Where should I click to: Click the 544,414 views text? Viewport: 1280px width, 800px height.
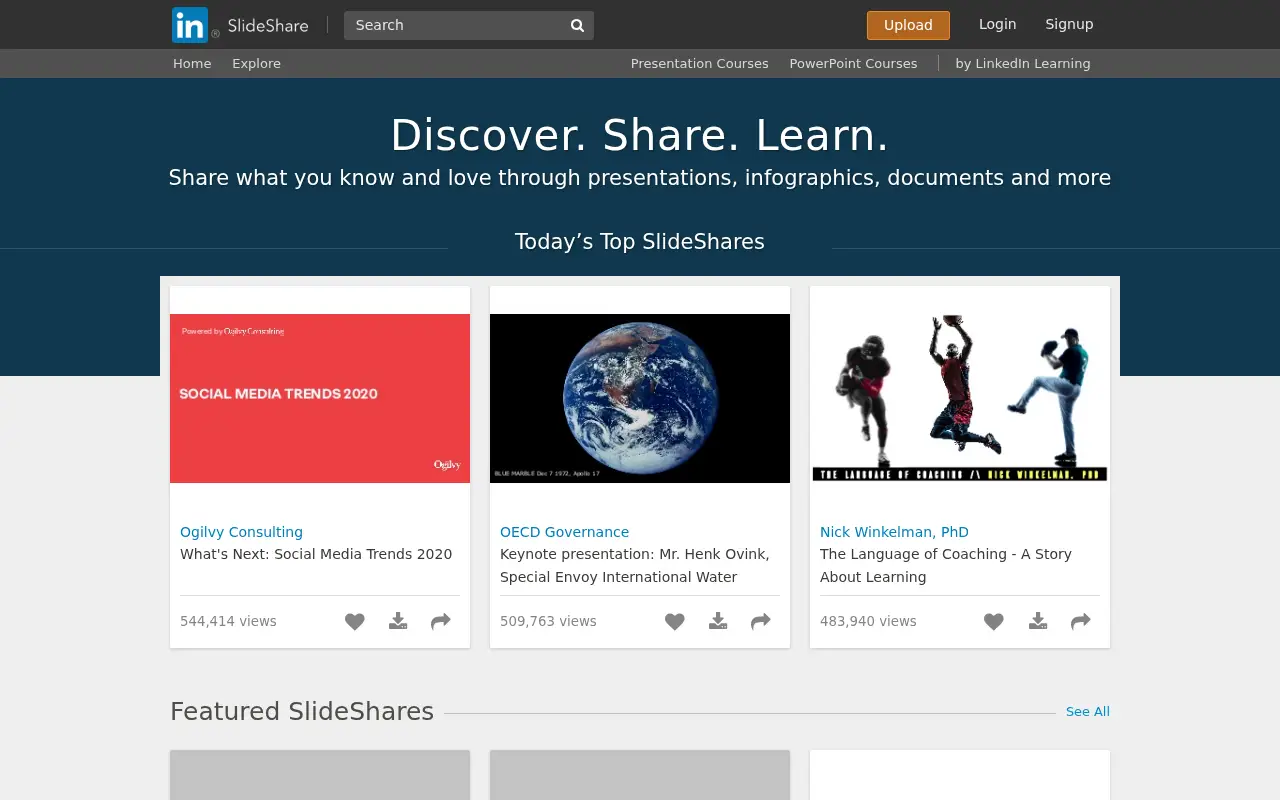[x=228, y=621]
